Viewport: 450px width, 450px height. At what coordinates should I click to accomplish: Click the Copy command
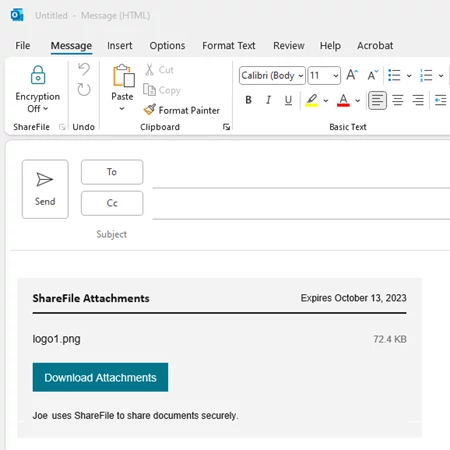tap(162, 90)
